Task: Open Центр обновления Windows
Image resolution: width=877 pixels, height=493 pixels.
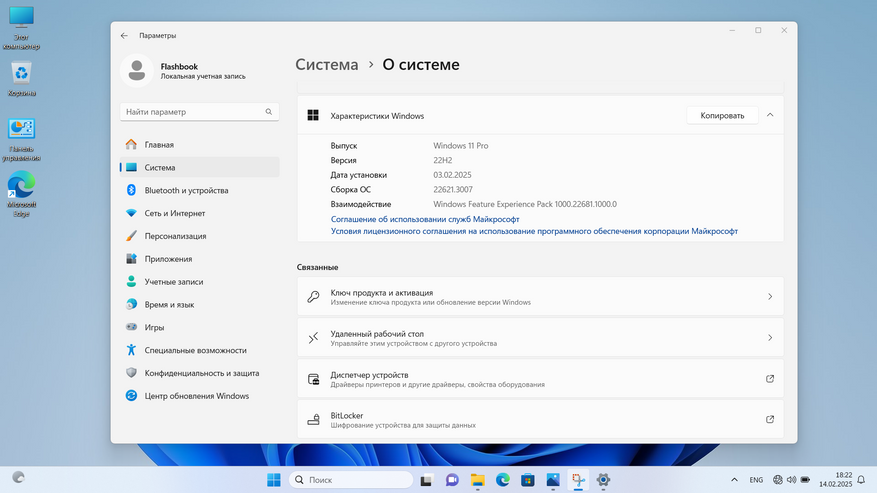Action: point(196,396)
